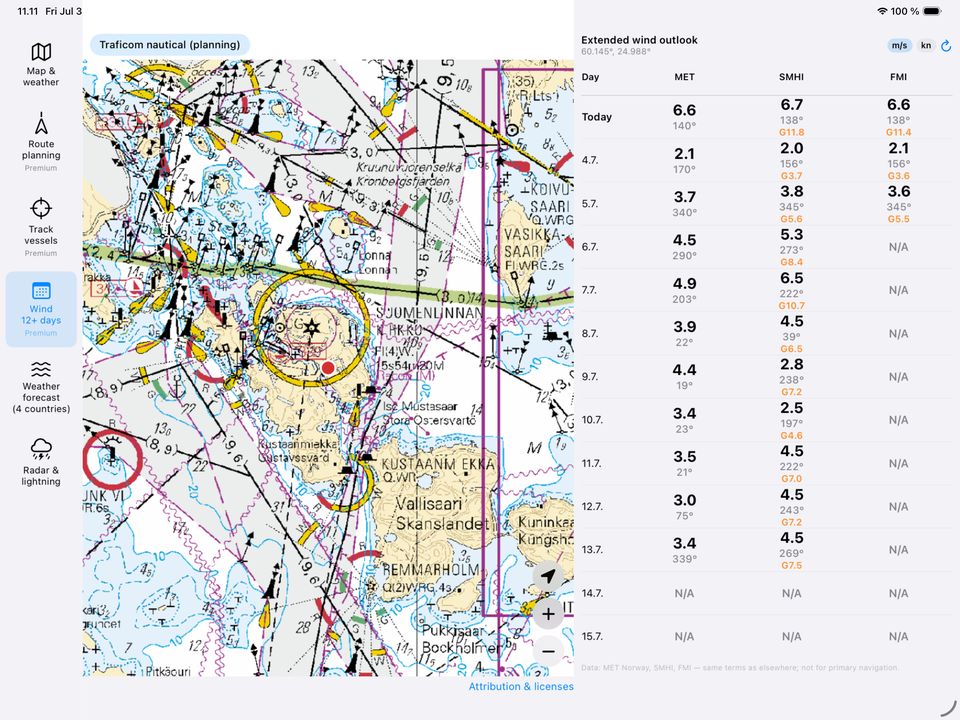
Task: Open Radar & lightning cloud icon
Action: coord(41,449)
